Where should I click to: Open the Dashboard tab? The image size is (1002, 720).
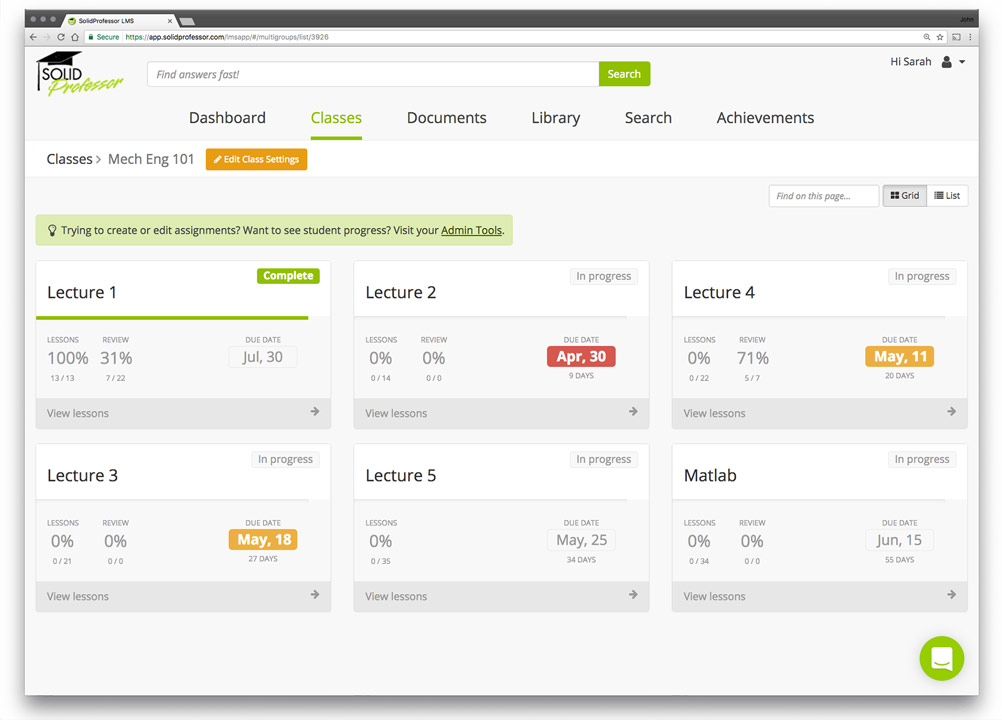point(227,118)
